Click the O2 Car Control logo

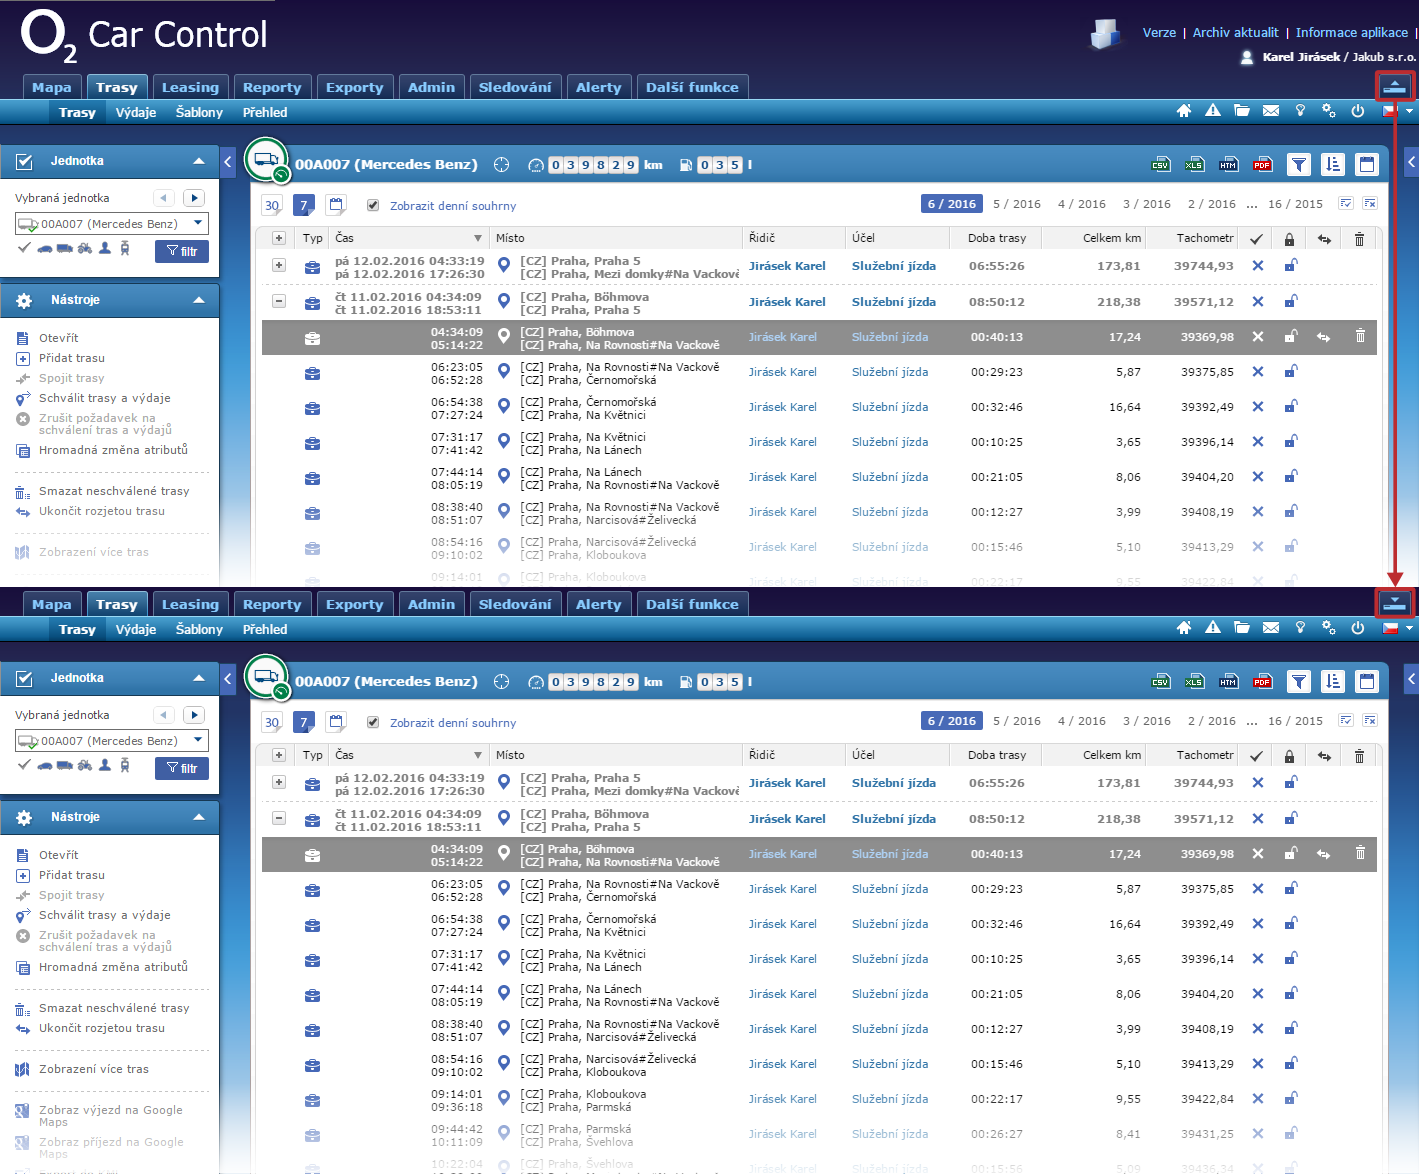[144, 35]
